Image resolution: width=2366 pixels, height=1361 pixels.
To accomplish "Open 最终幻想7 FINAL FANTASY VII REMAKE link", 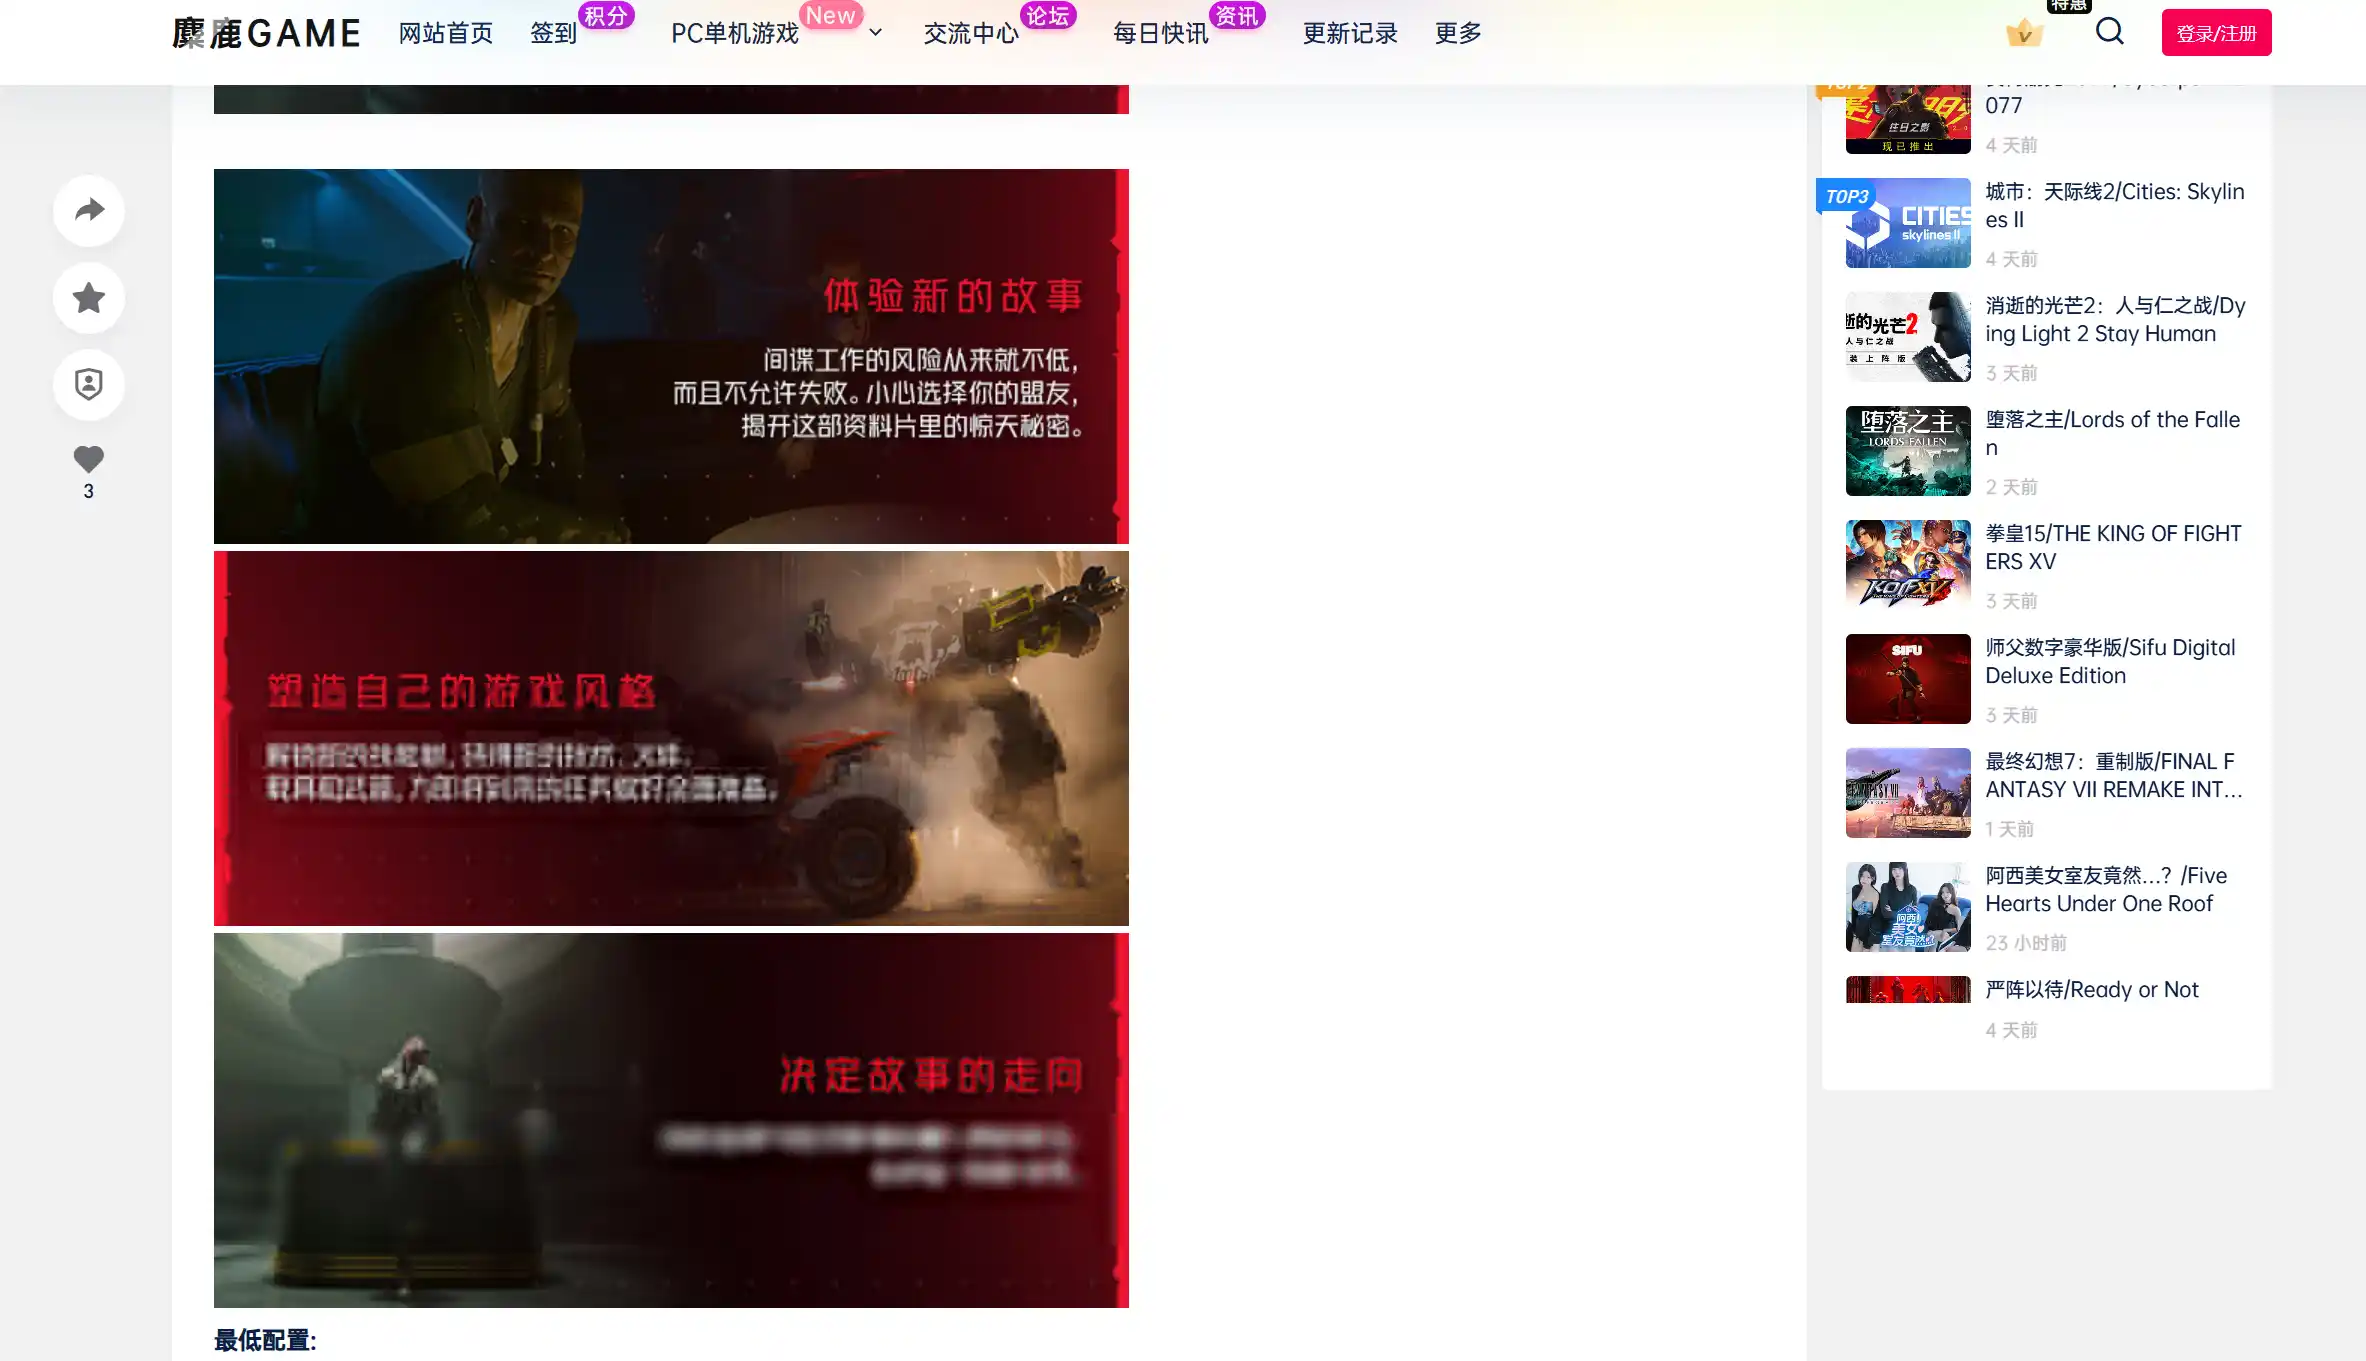I will click(2114, 775).
